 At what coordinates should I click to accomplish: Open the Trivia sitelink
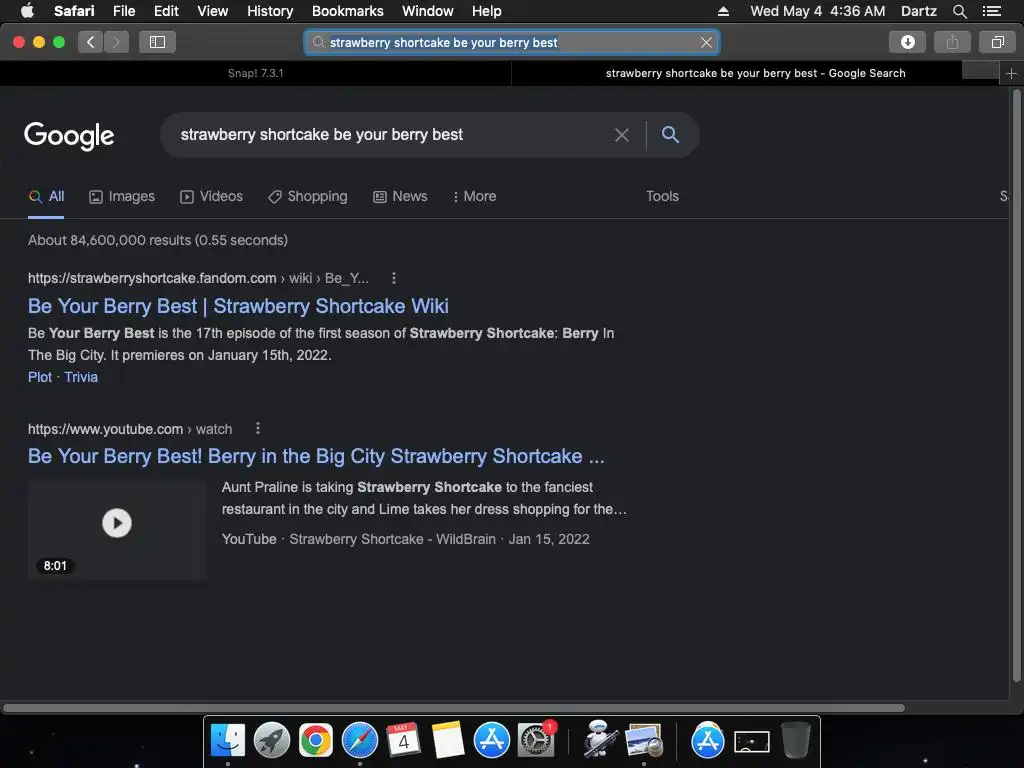[81, 377]
